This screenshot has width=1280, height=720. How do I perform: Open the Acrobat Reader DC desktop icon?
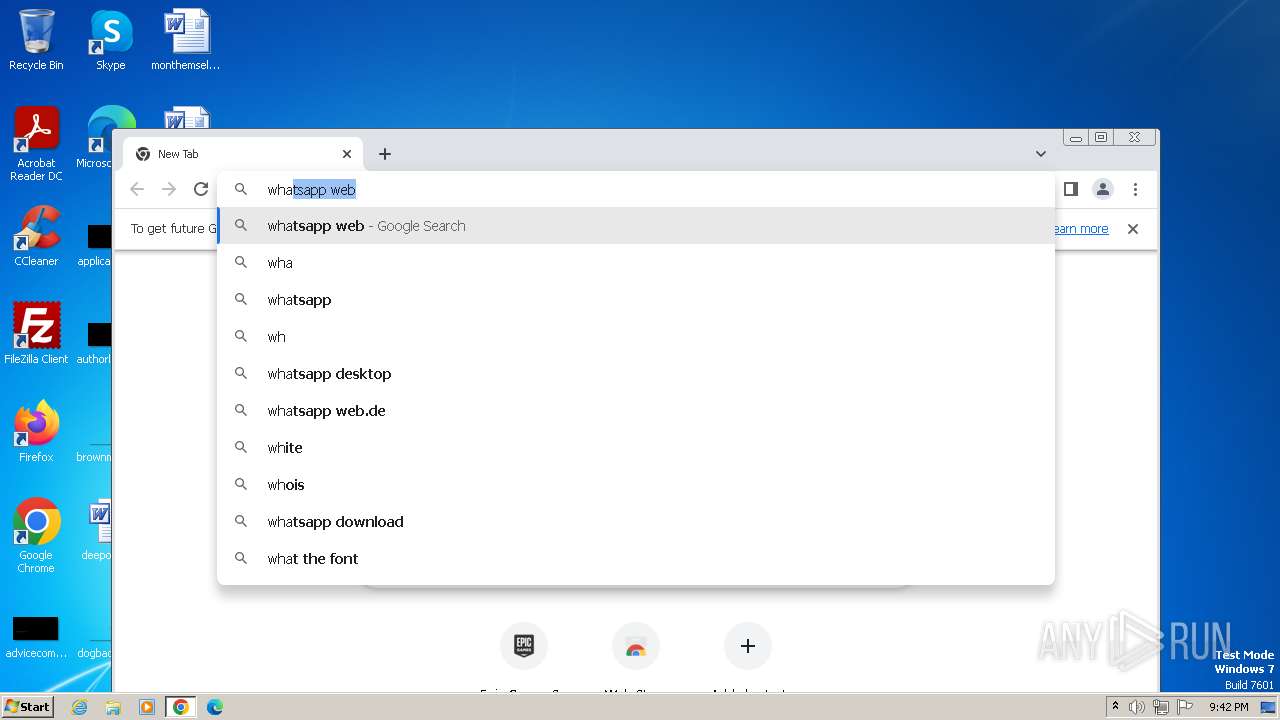(36, 144)
